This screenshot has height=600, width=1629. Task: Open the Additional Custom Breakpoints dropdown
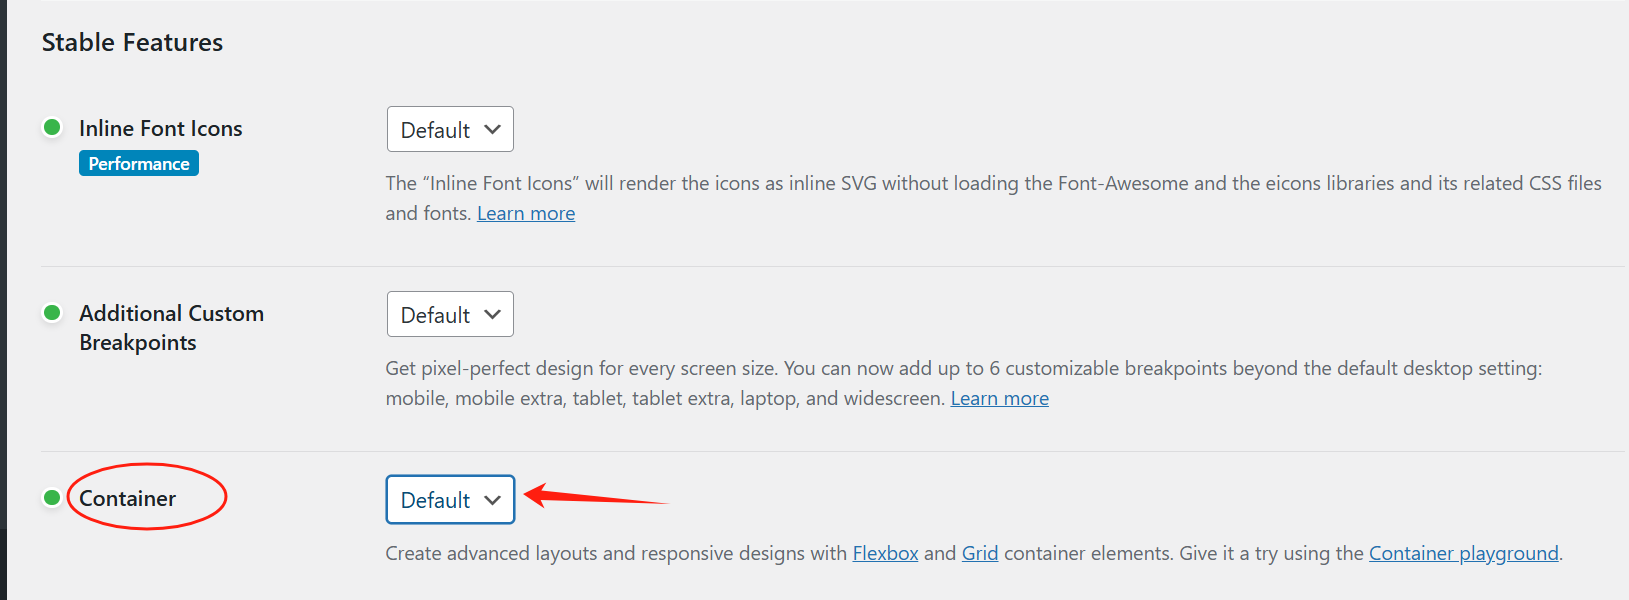pos(449,313)
